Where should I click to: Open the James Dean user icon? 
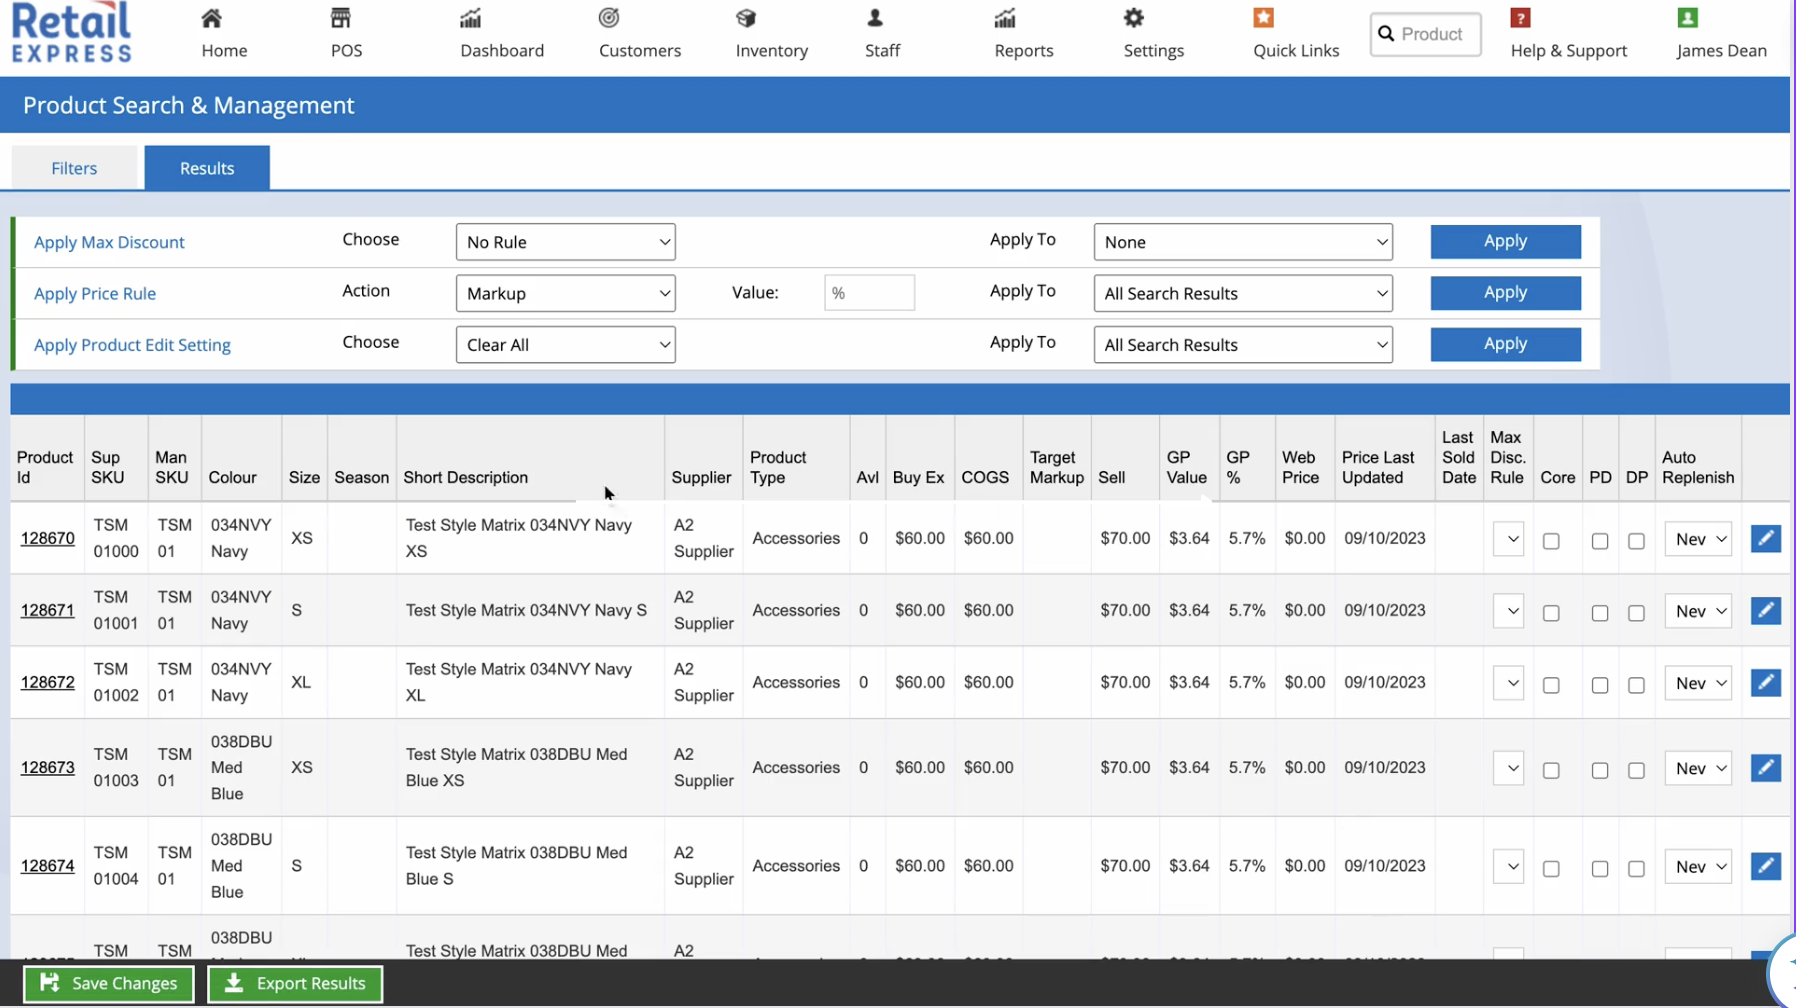[1688, 18]
